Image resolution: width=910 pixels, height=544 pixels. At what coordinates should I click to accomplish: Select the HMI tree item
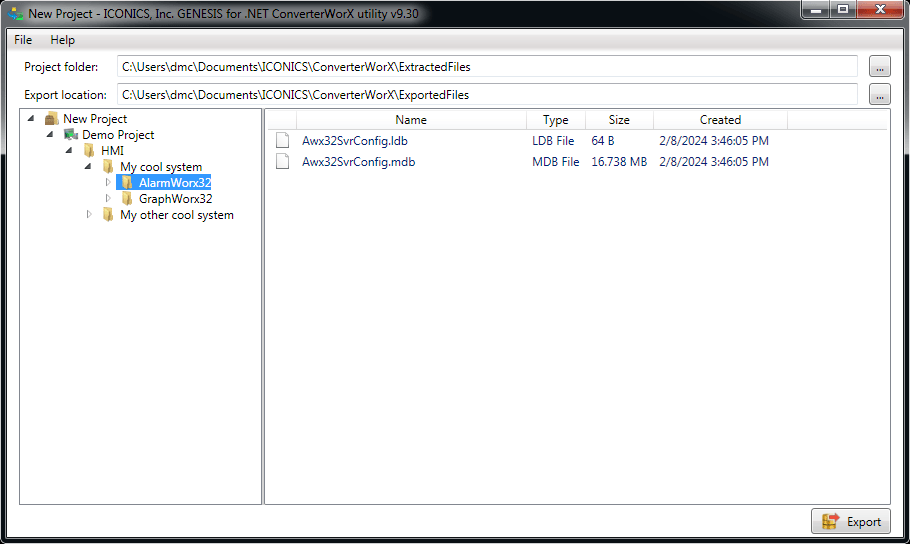pos(112,150)
